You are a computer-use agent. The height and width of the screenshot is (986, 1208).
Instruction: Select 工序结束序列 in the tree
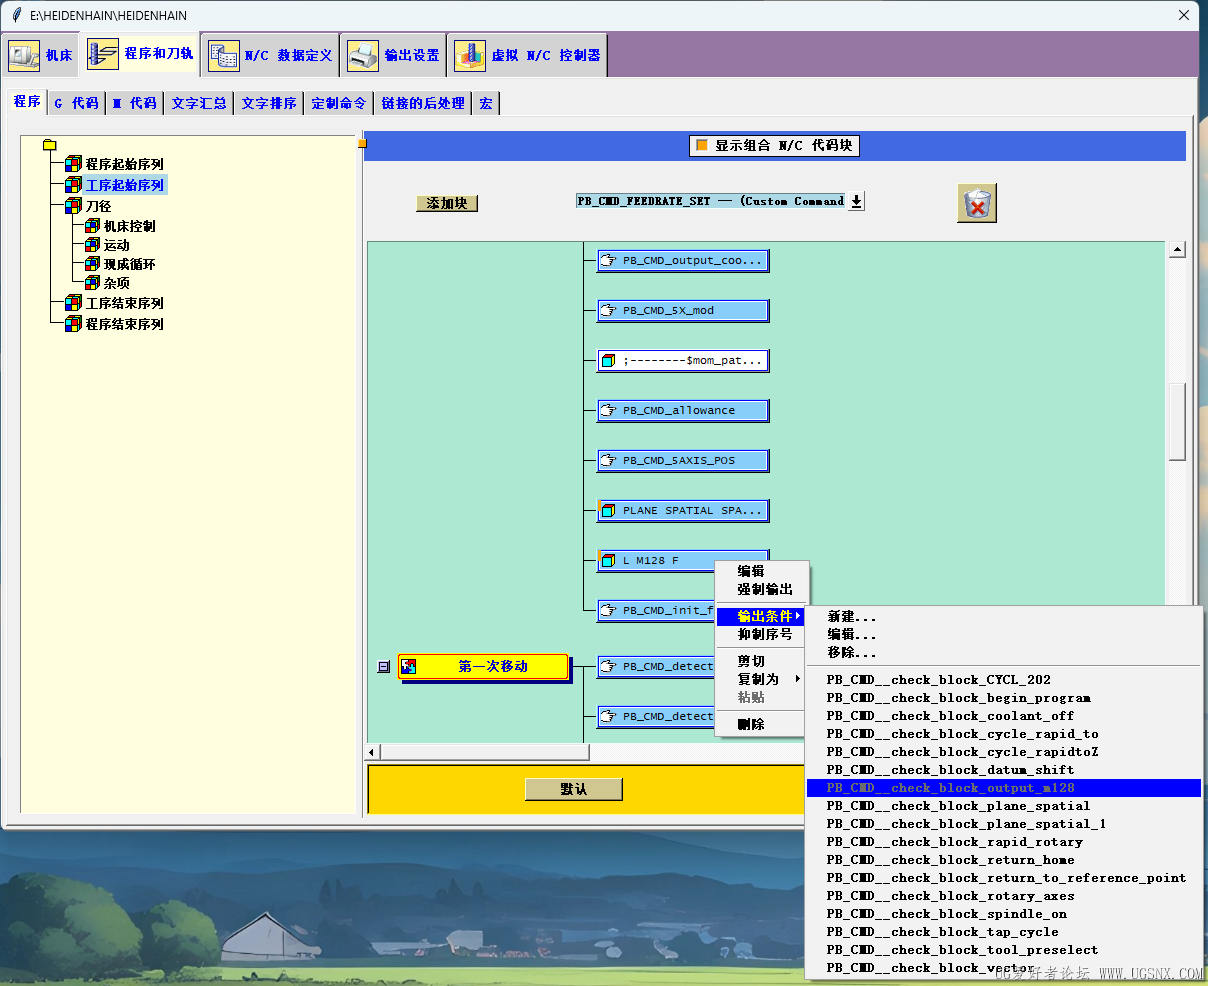[124, 303]
